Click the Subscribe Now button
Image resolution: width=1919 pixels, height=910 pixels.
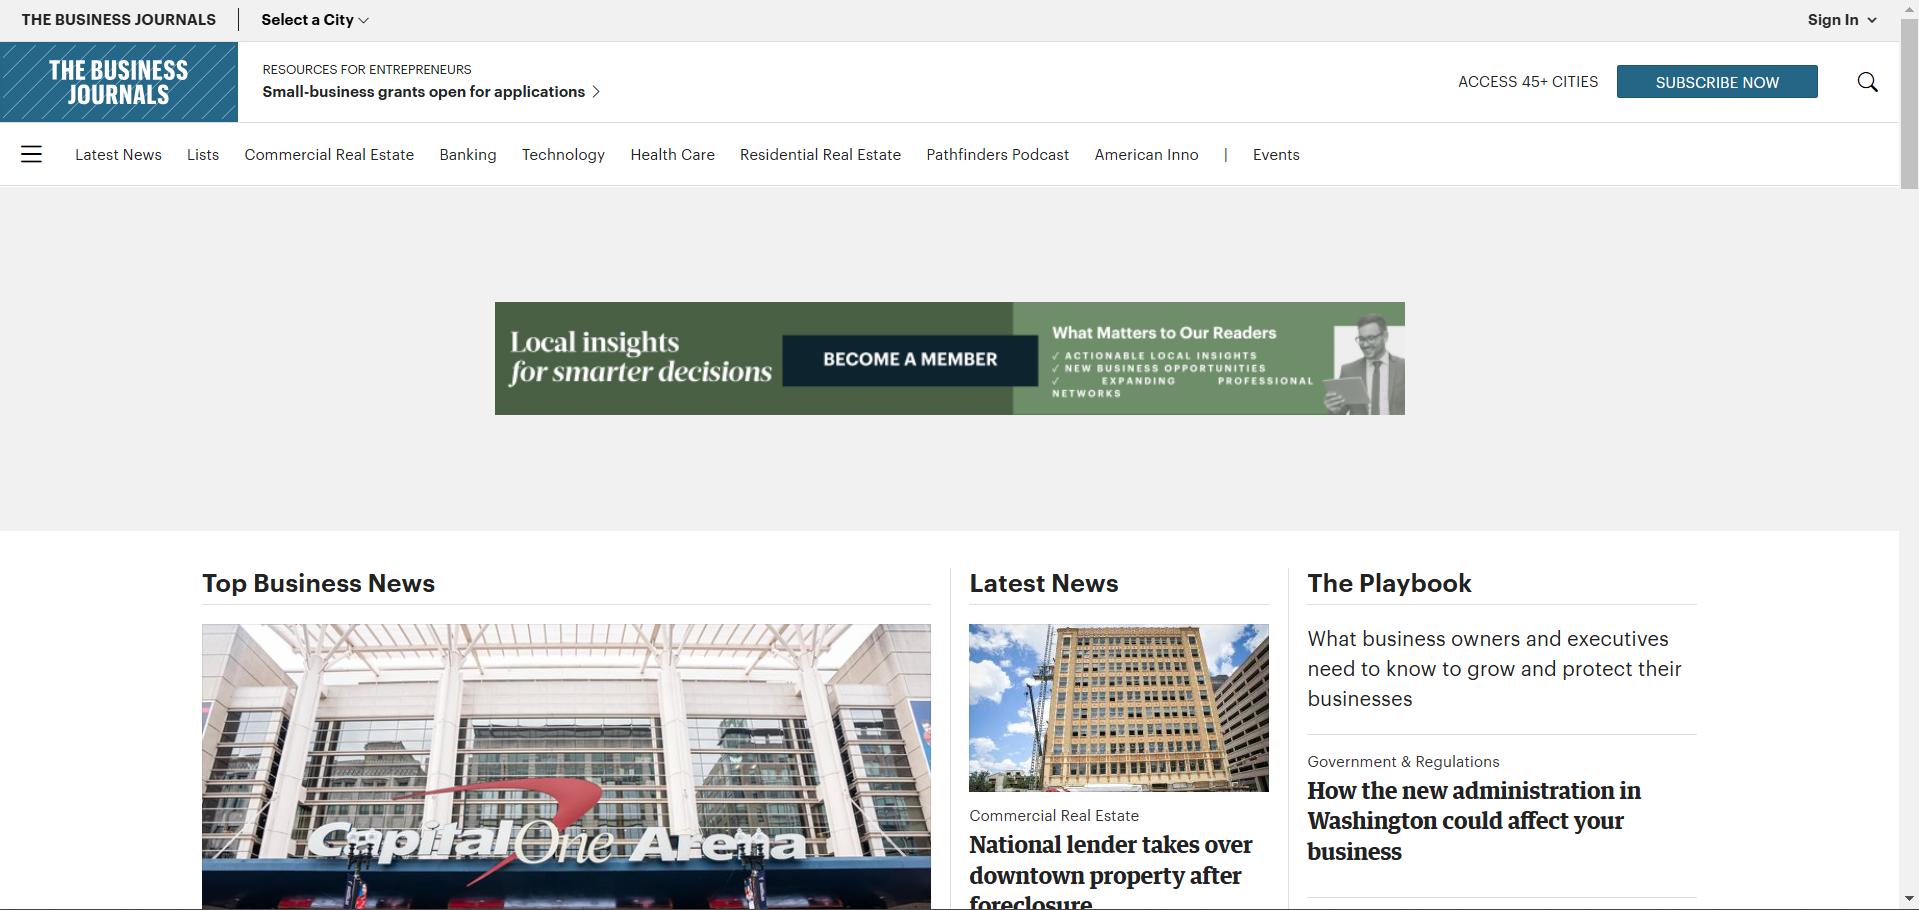(1717, 82)
